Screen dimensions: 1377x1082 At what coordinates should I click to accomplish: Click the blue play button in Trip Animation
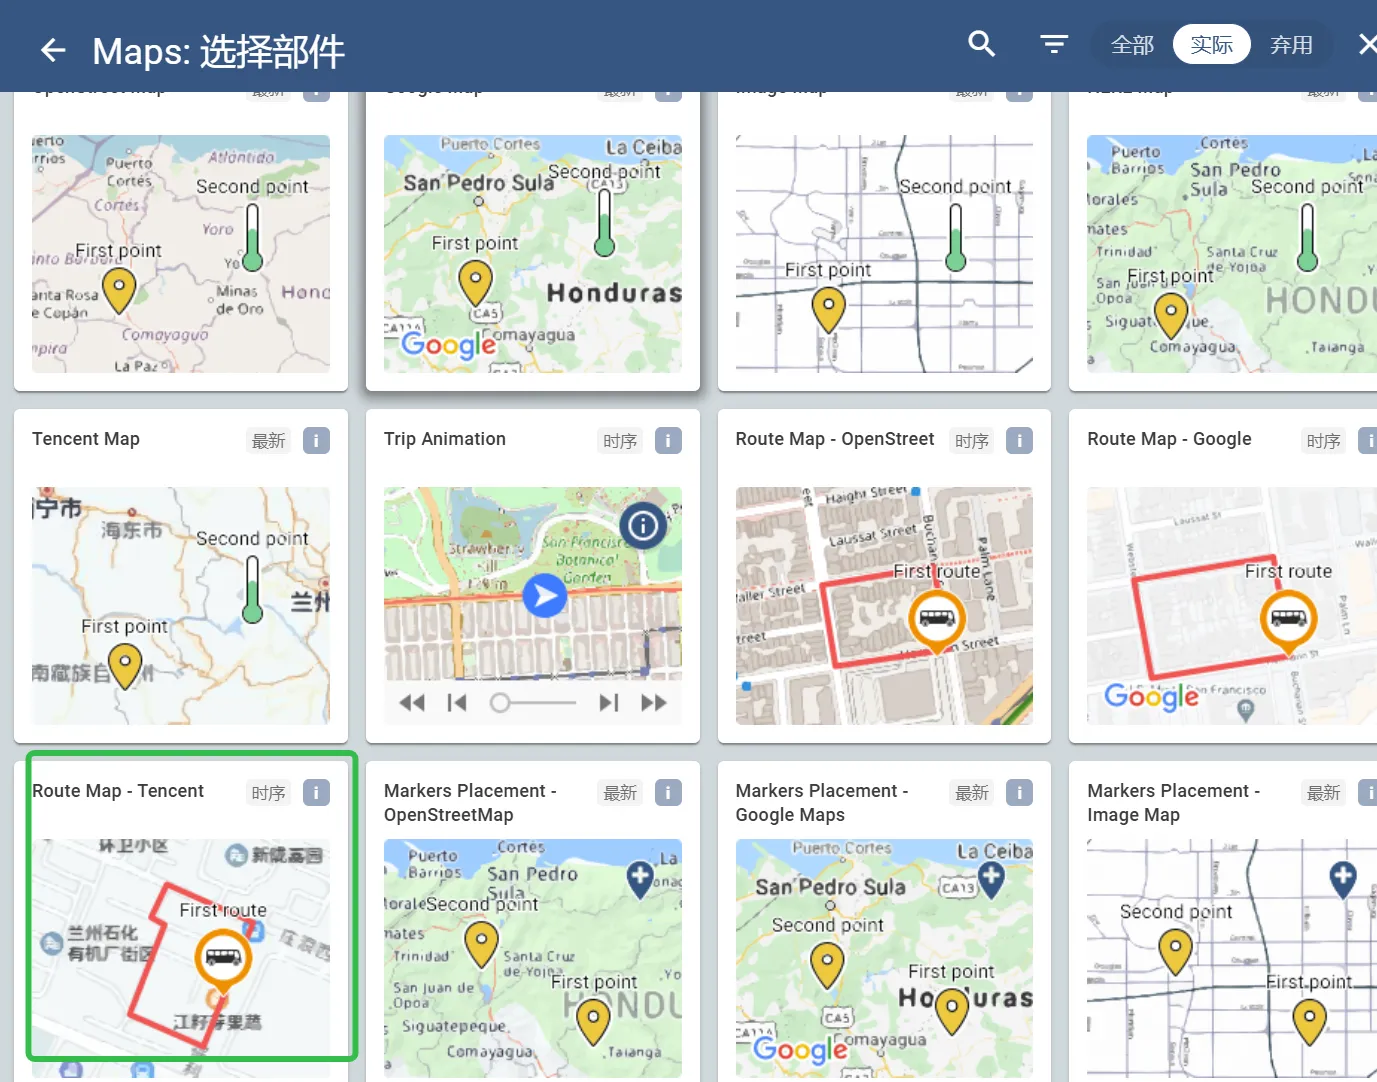tap(545, 596)
